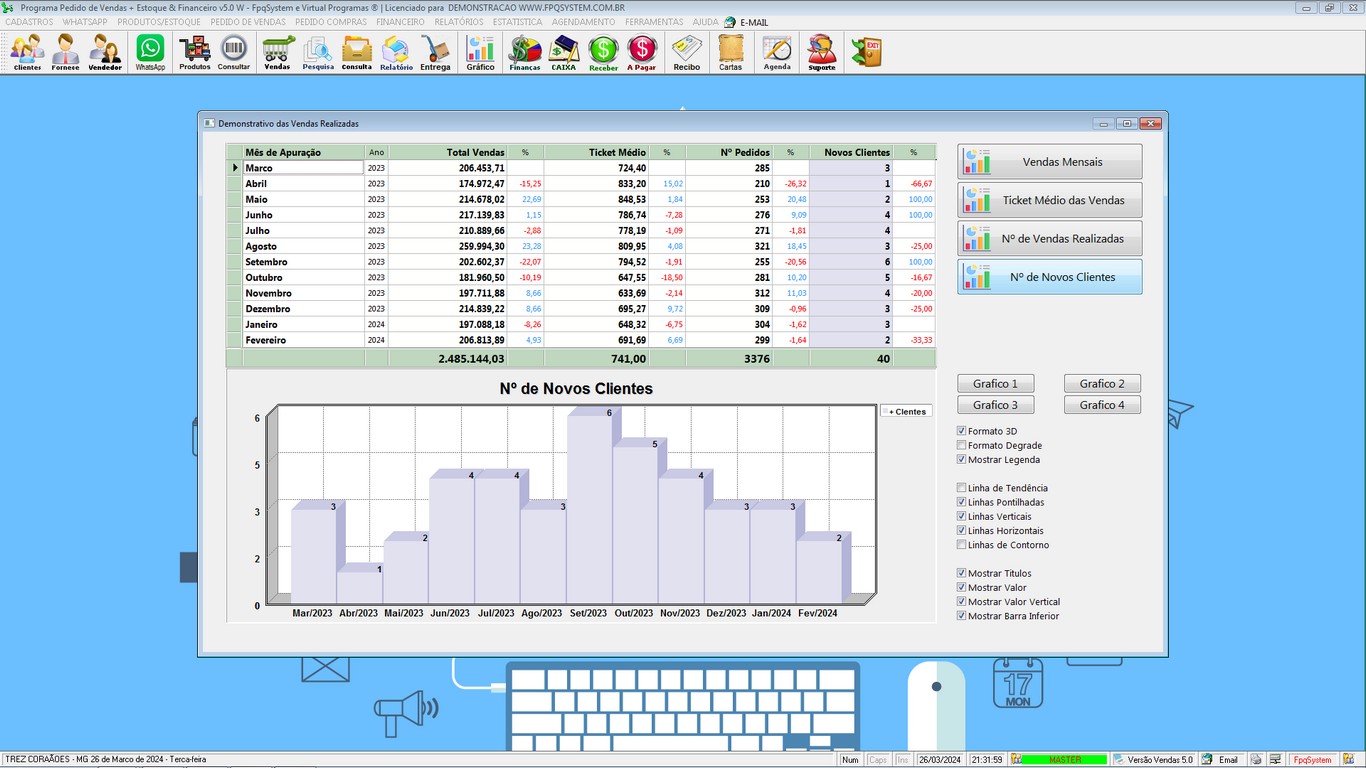Toggle the Formato 3D checkbox
Viewport: 1366px width, 768px height.
tap(962, 431)
